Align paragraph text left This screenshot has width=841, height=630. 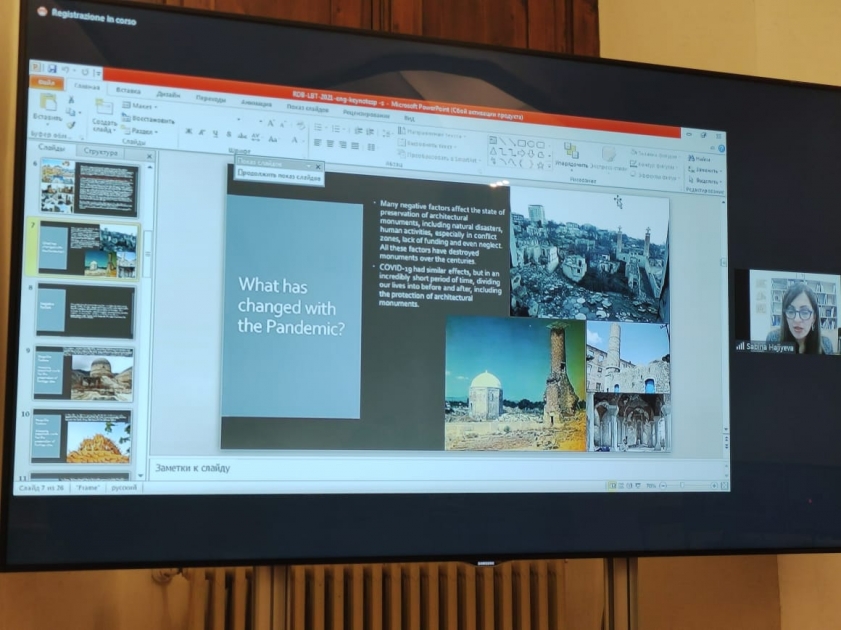[x=318, y=143]
